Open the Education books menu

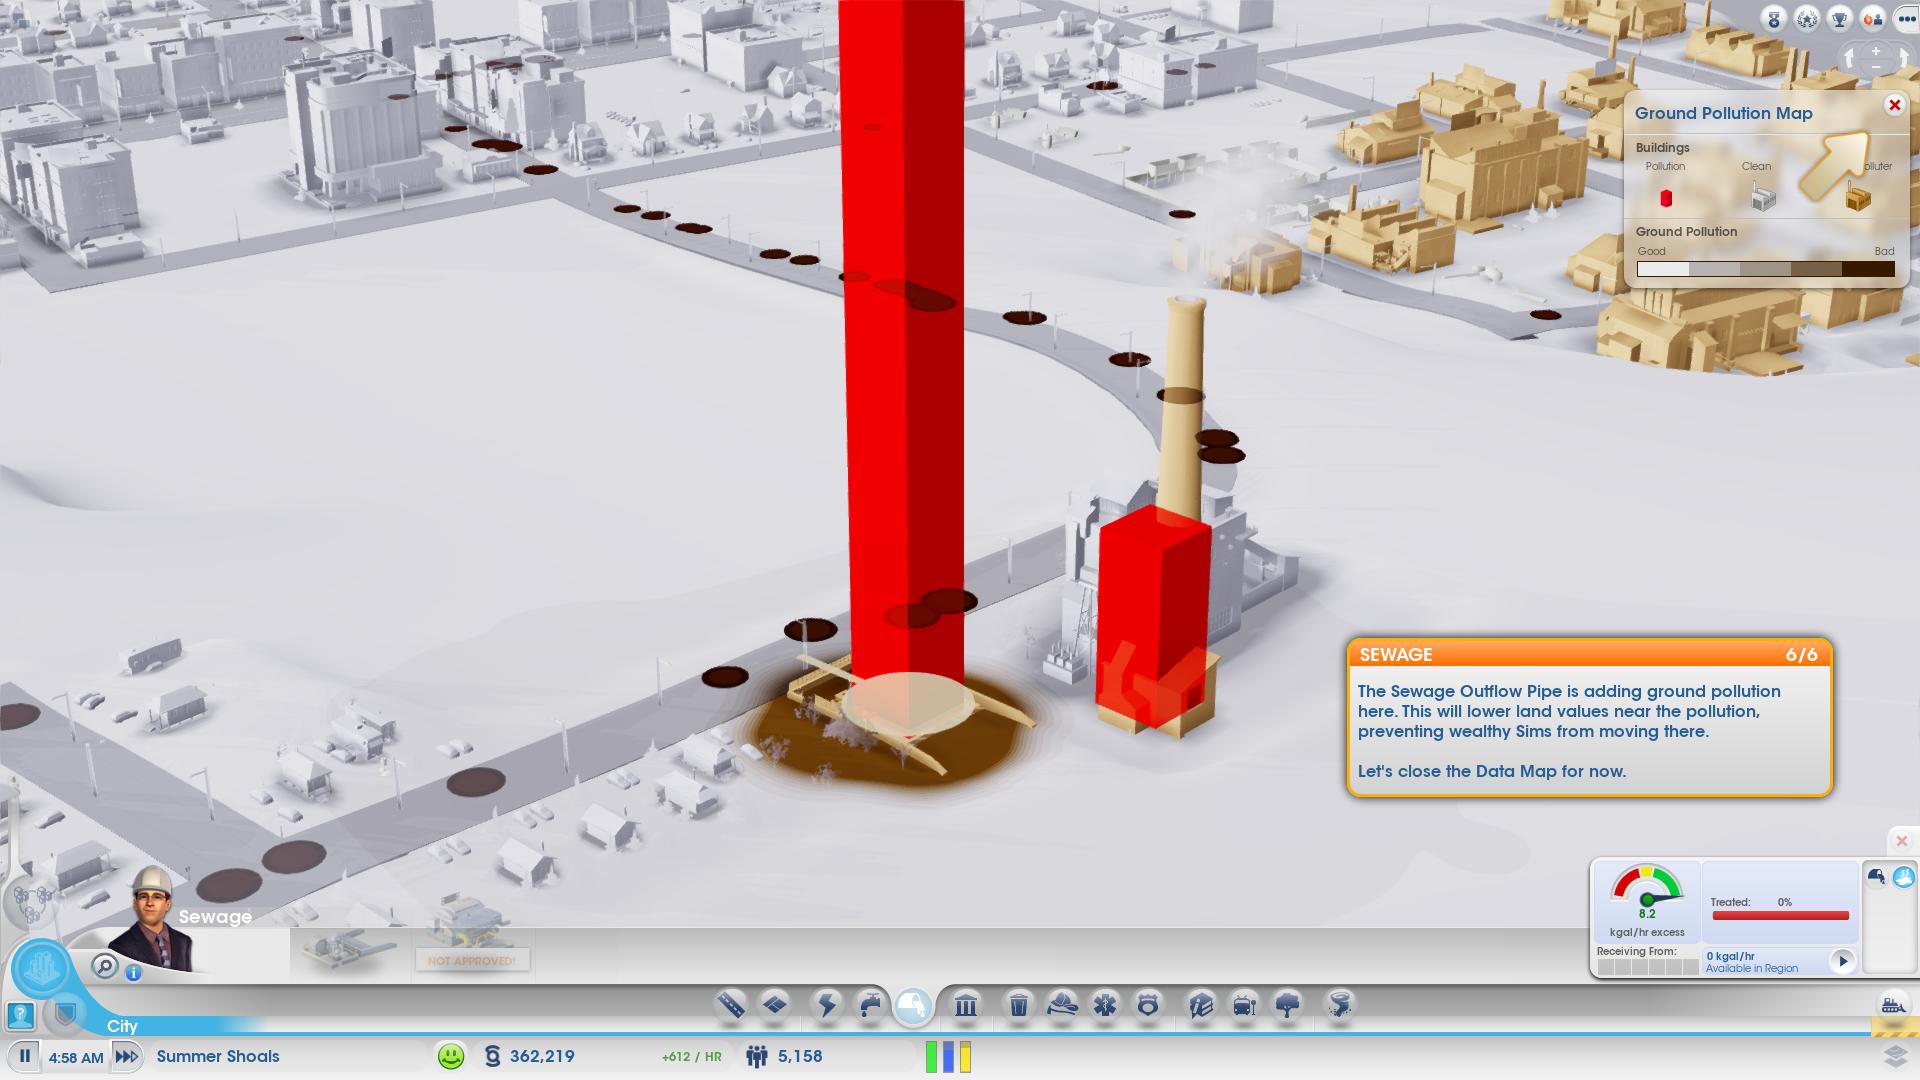[1201, 1004]
